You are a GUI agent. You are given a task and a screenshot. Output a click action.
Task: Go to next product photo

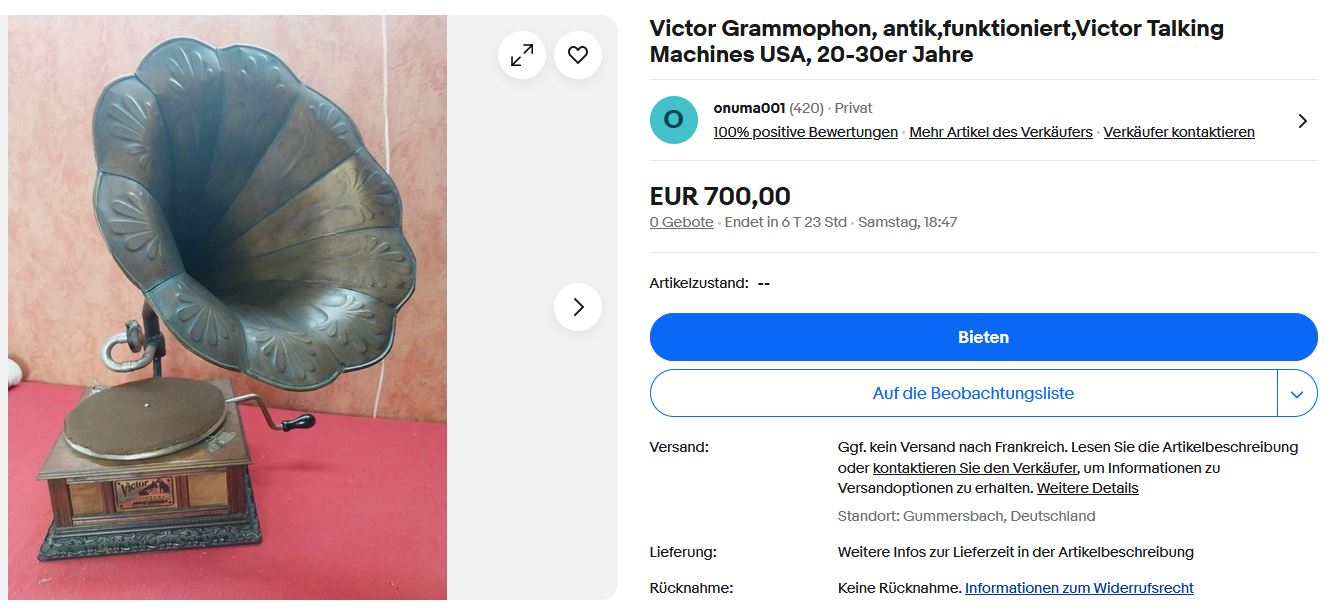(578, 307)
